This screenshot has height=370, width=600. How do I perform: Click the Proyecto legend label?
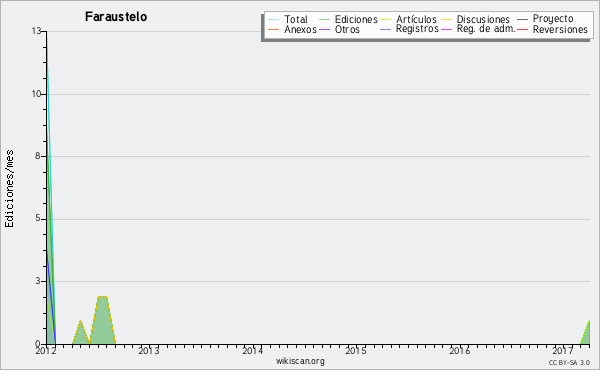coord(553,19)
